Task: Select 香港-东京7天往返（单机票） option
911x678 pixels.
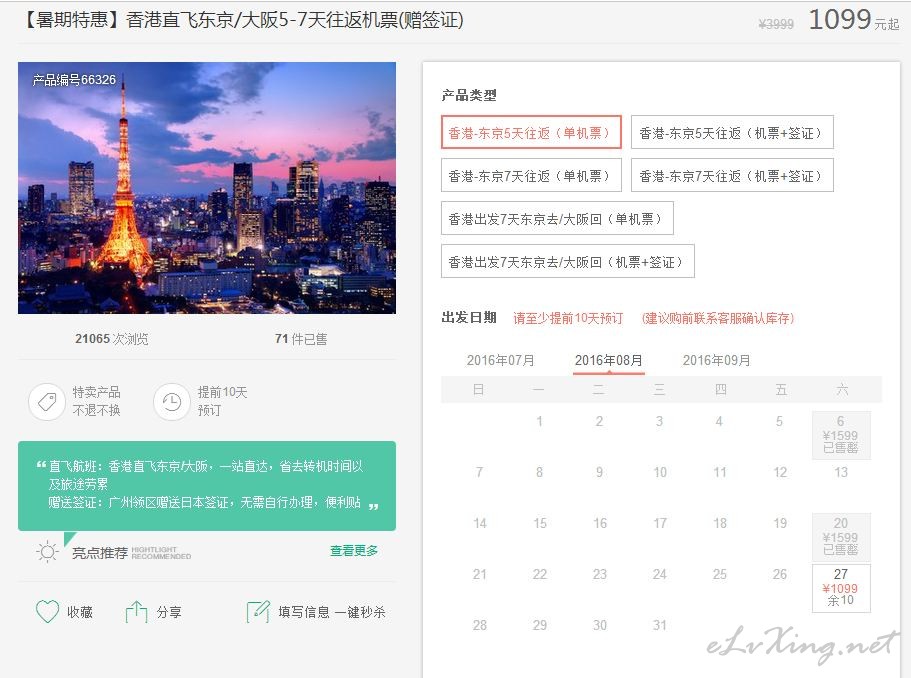Action: [x=531, y=175]
